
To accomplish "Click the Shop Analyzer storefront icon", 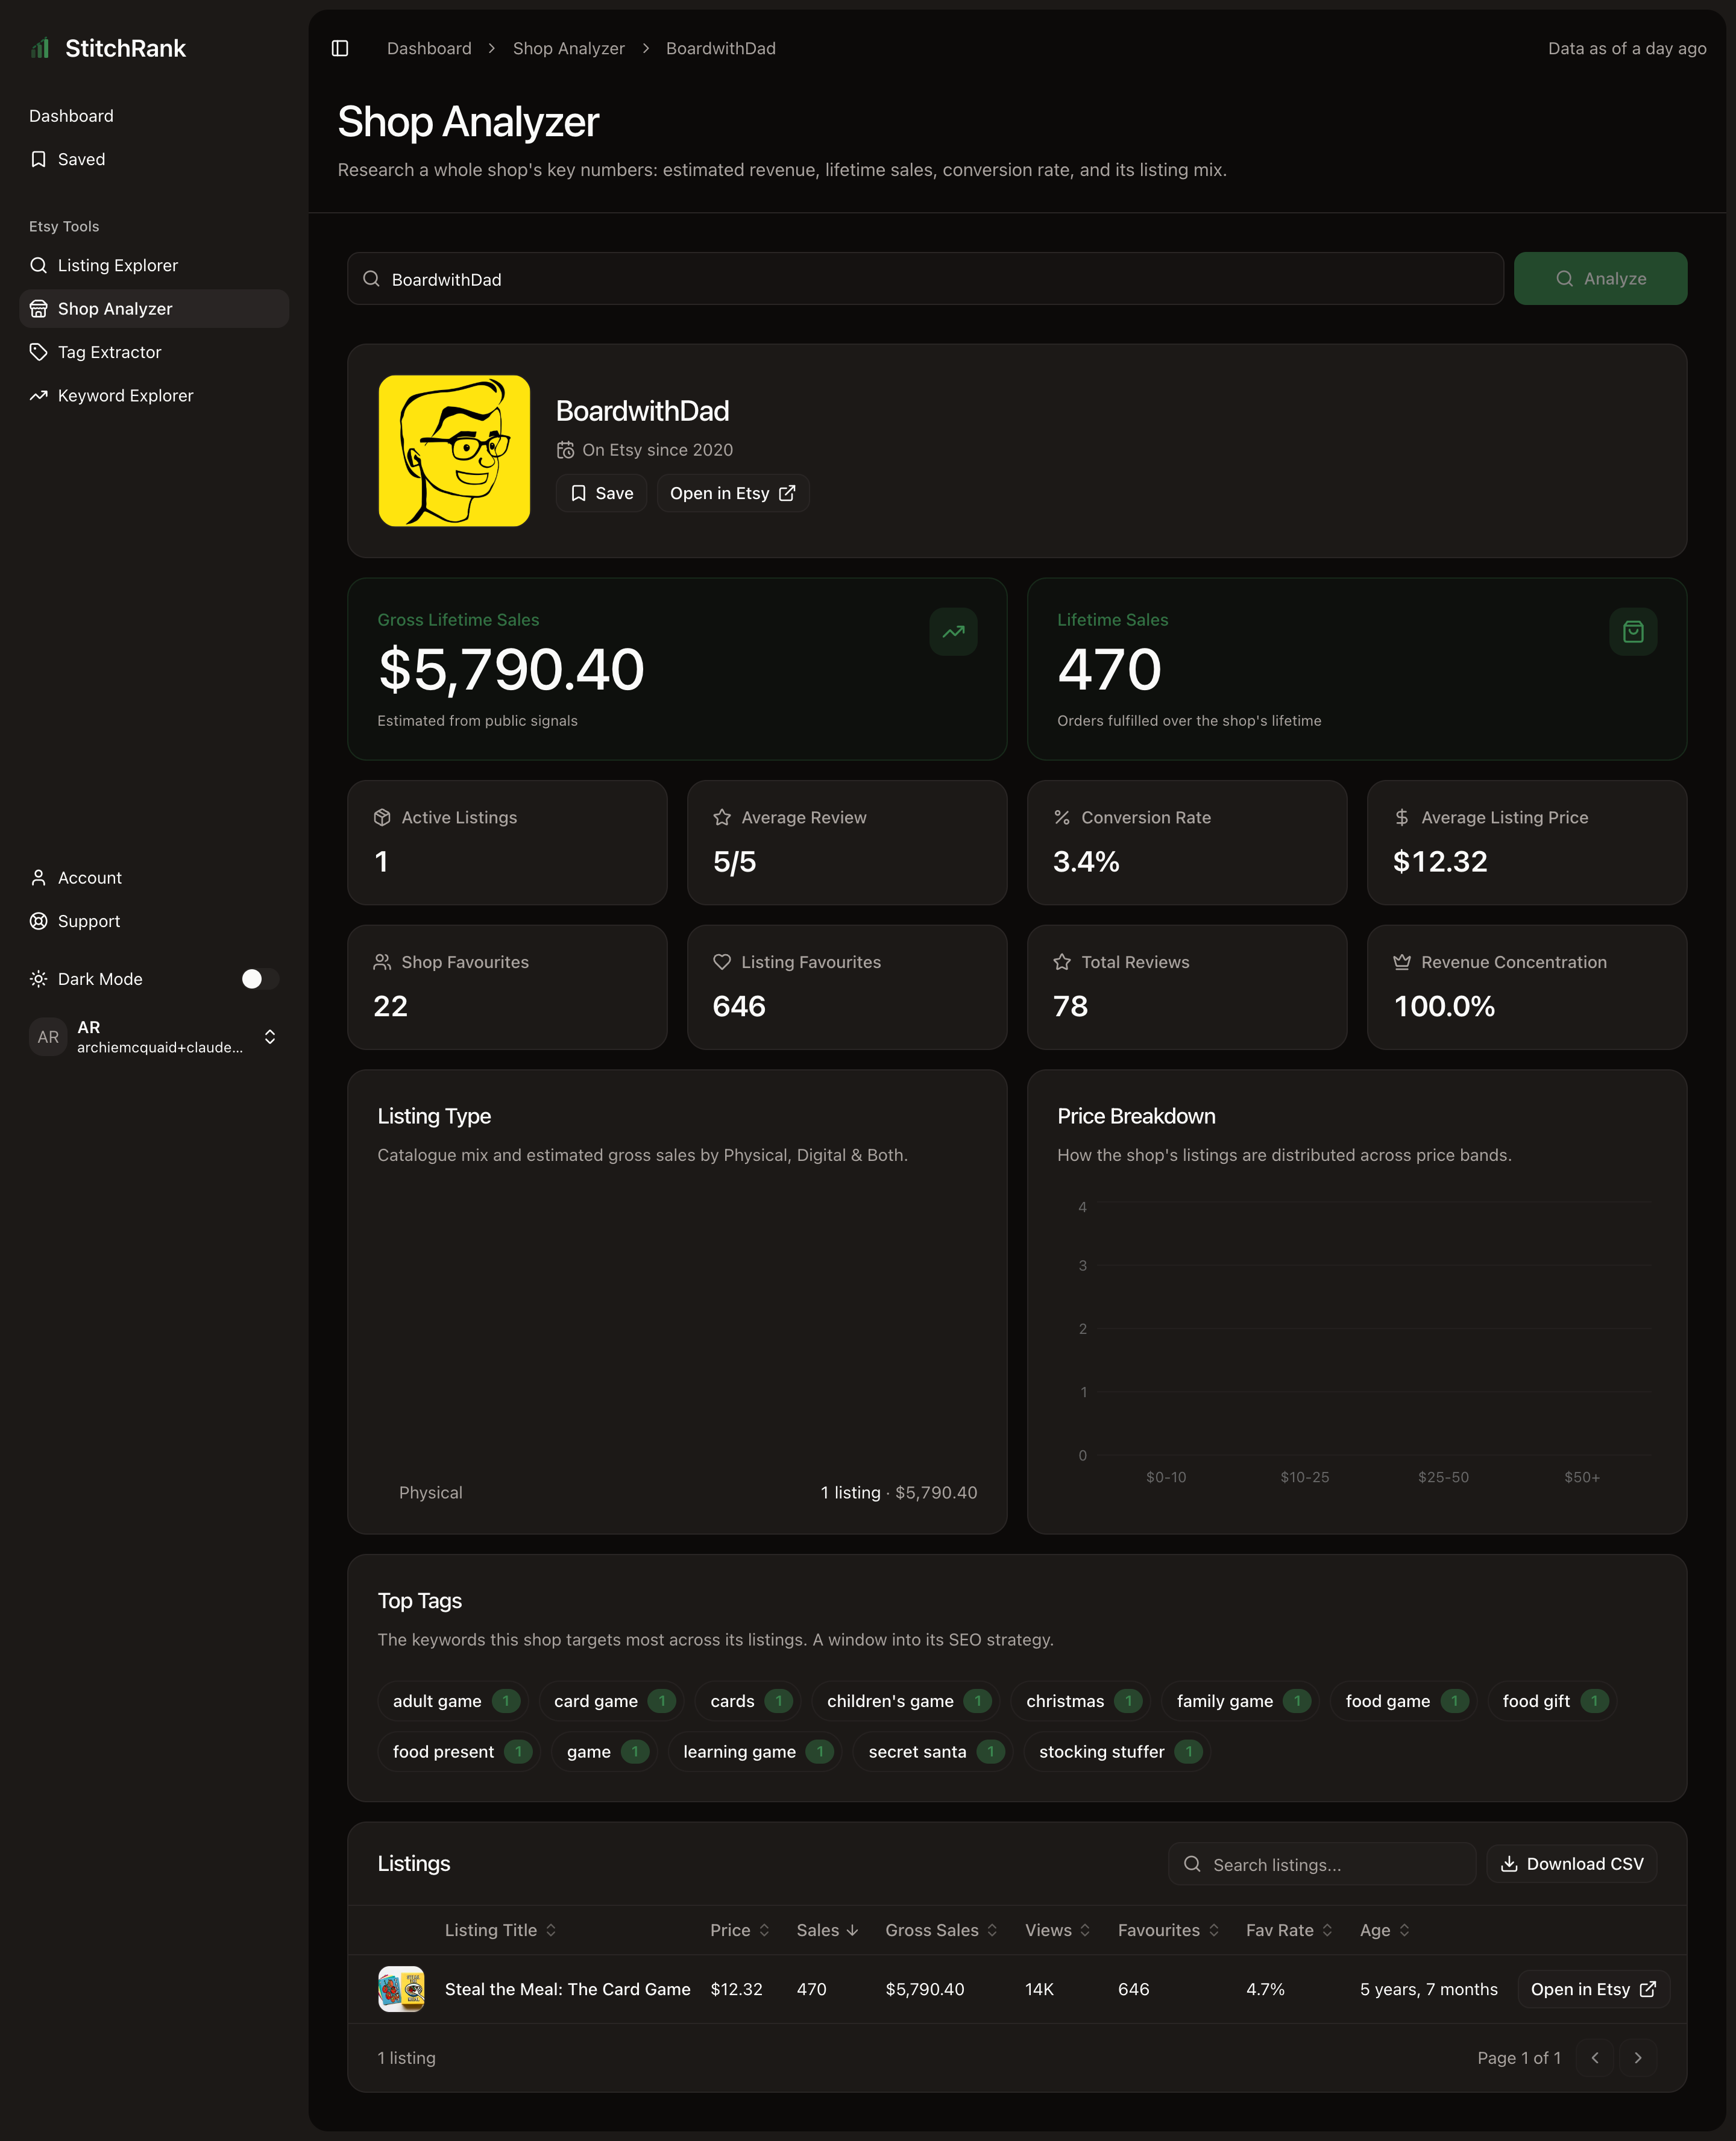I will click(38, 309).
